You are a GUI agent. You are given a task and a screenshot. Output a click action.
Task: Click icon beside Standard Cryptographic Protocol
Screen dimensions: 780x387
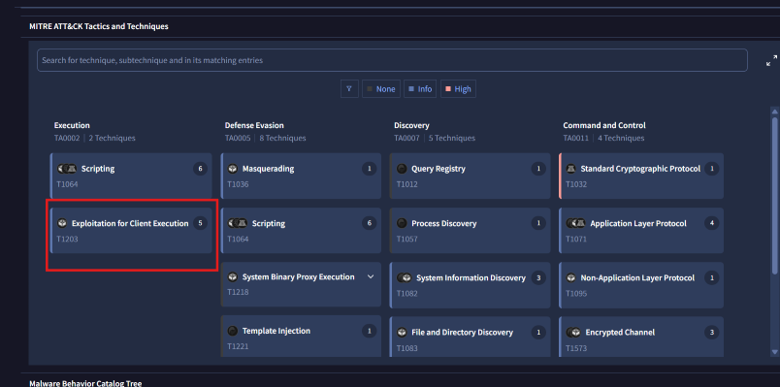point(571,169)
